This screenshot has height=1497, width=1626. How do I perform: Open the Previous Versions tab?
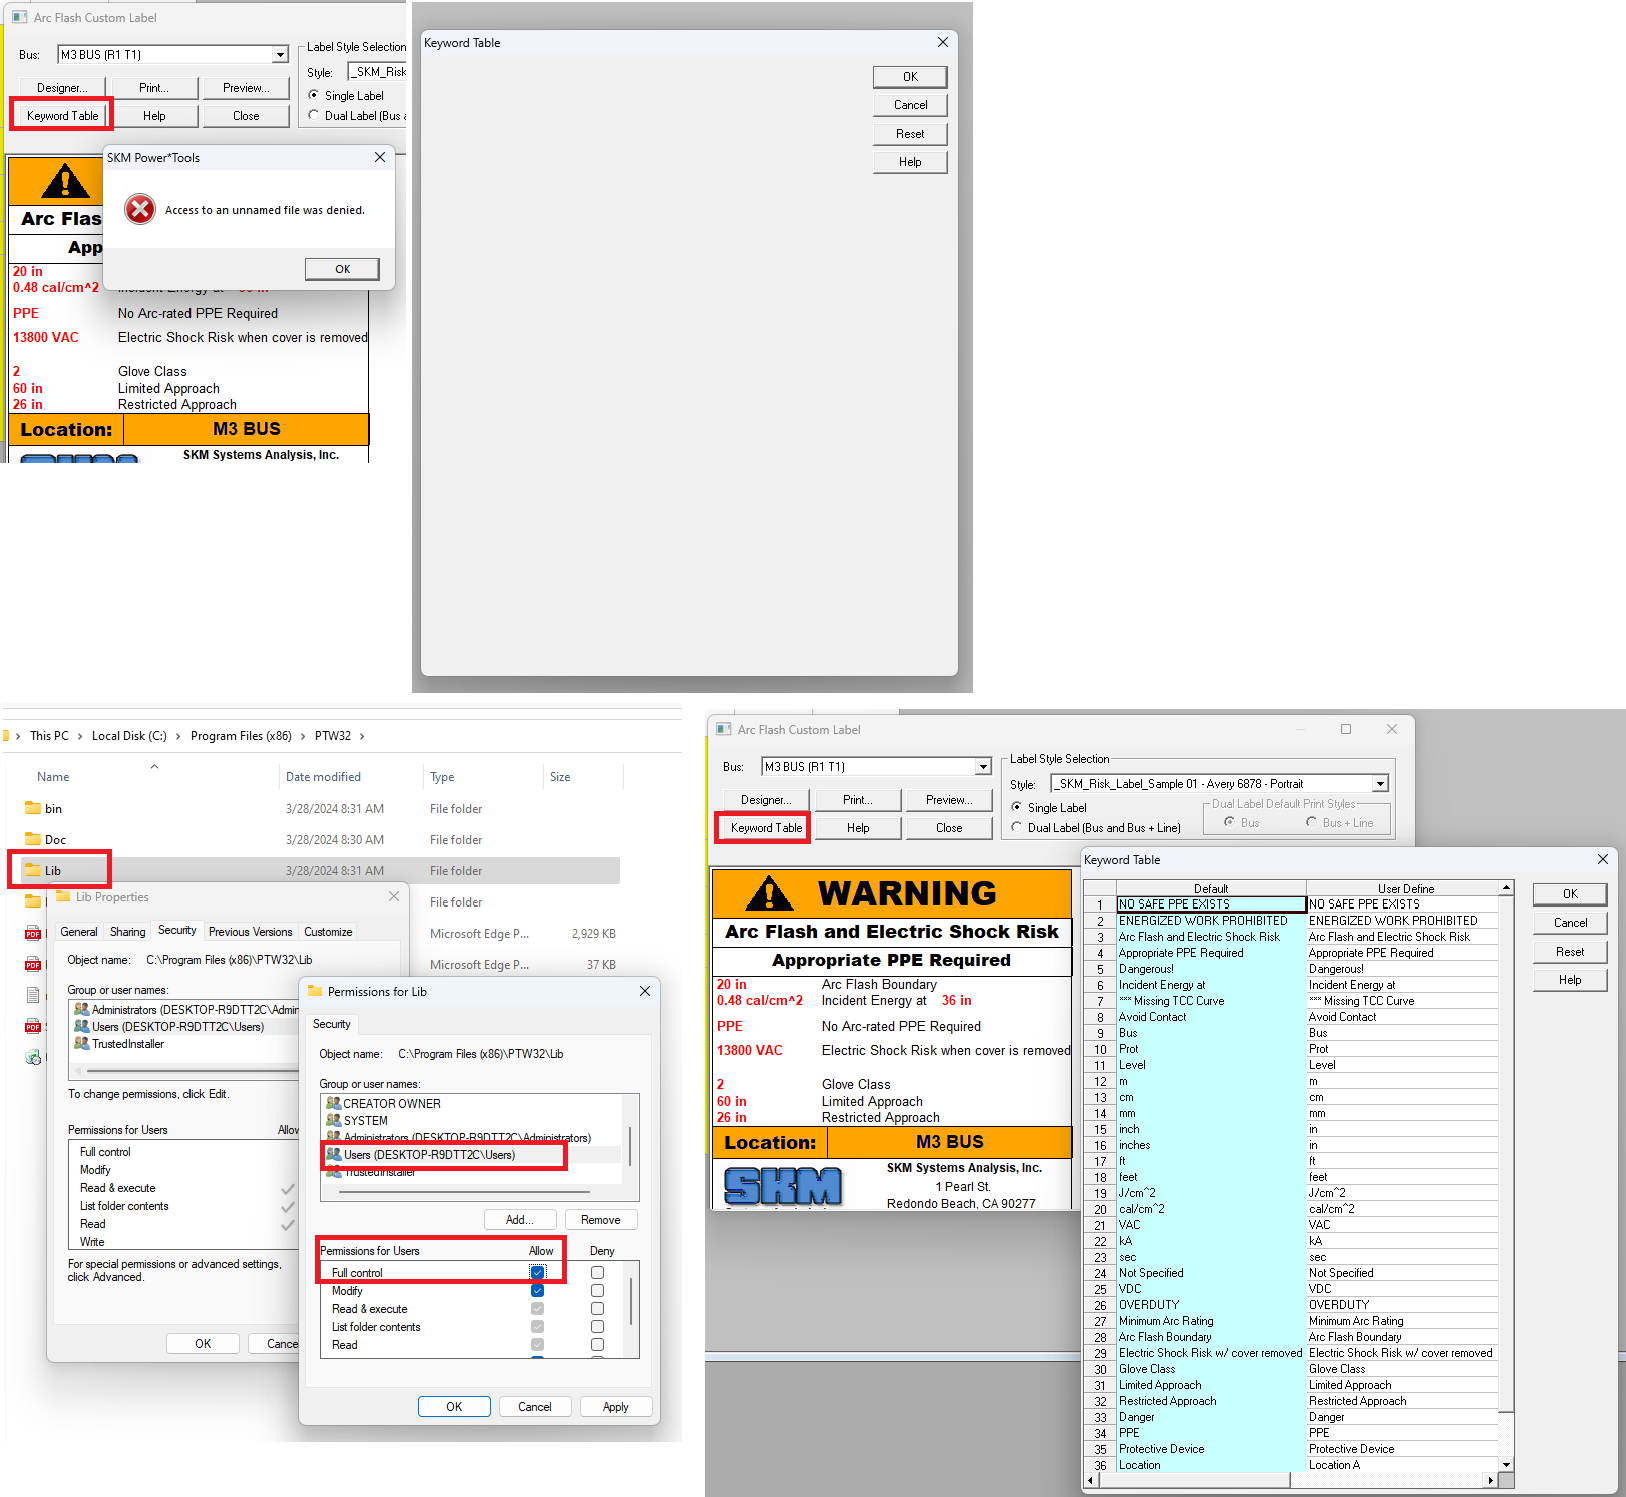tap(250, 932)
